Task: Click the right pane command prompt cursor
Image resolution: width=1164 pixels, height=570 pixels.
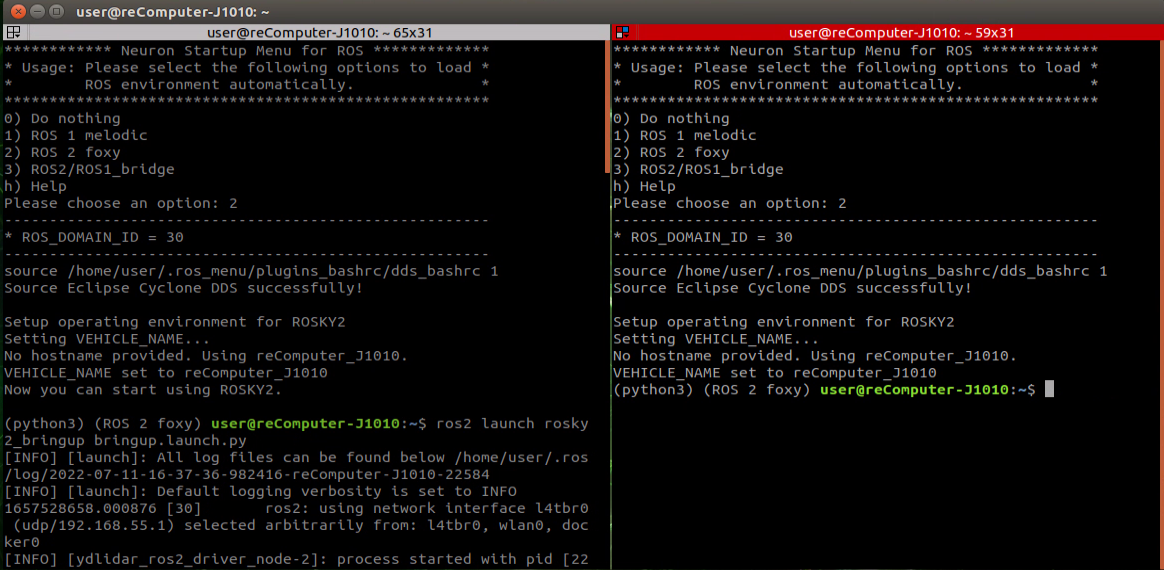Action: (1049, 389)
